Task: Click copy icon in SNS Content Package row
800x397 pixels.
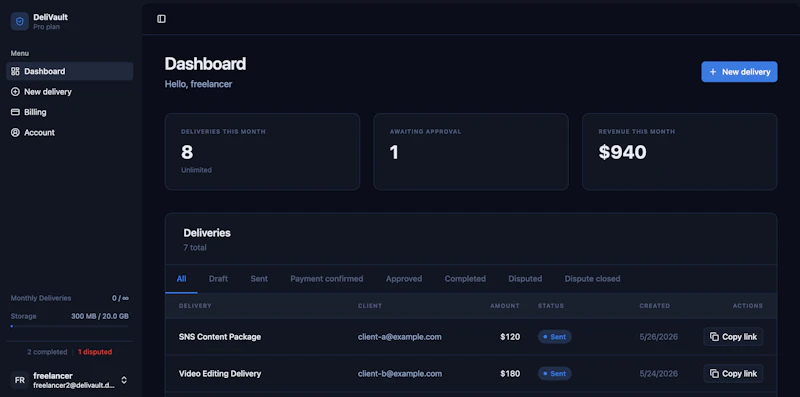Action: [x=714, y=337]
